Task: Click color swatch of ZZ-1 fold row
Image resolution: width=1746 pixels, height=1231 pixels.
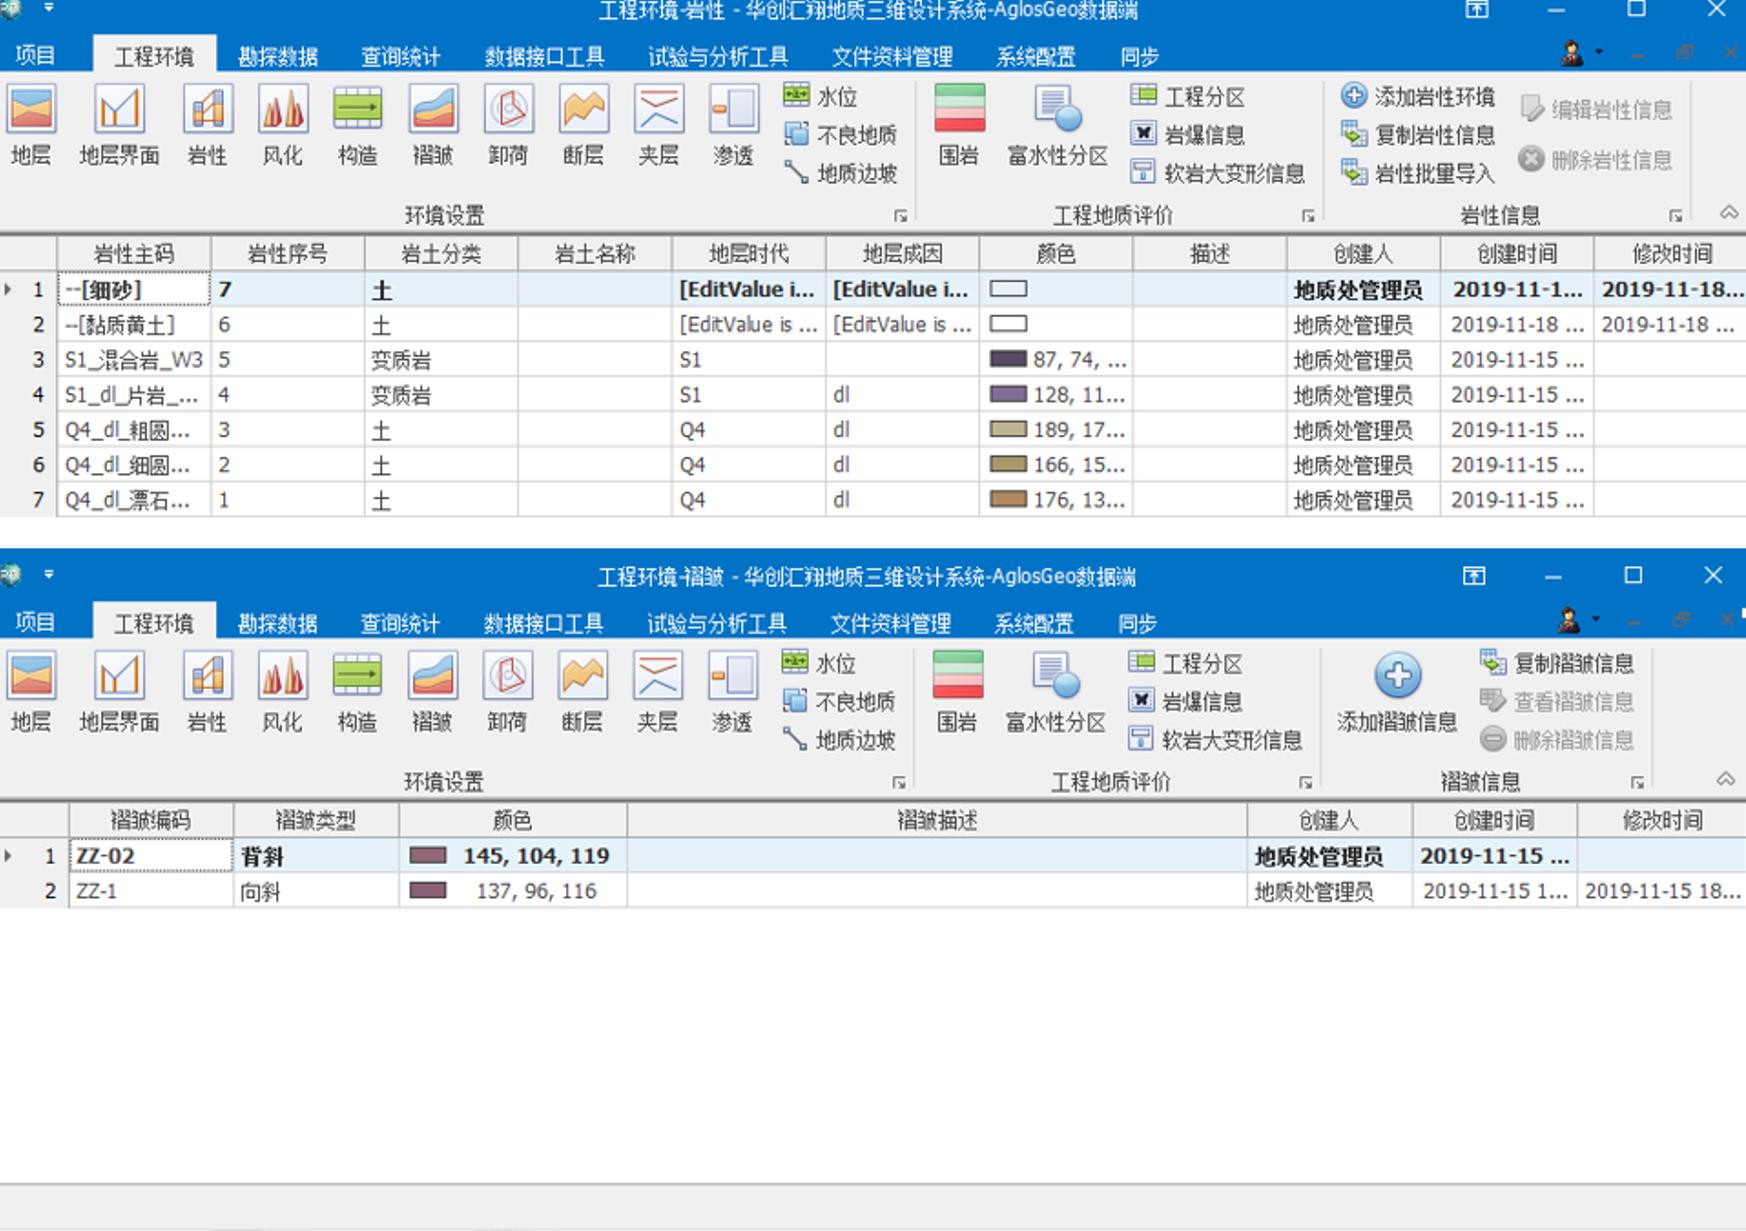Action: tap(428, 891)
